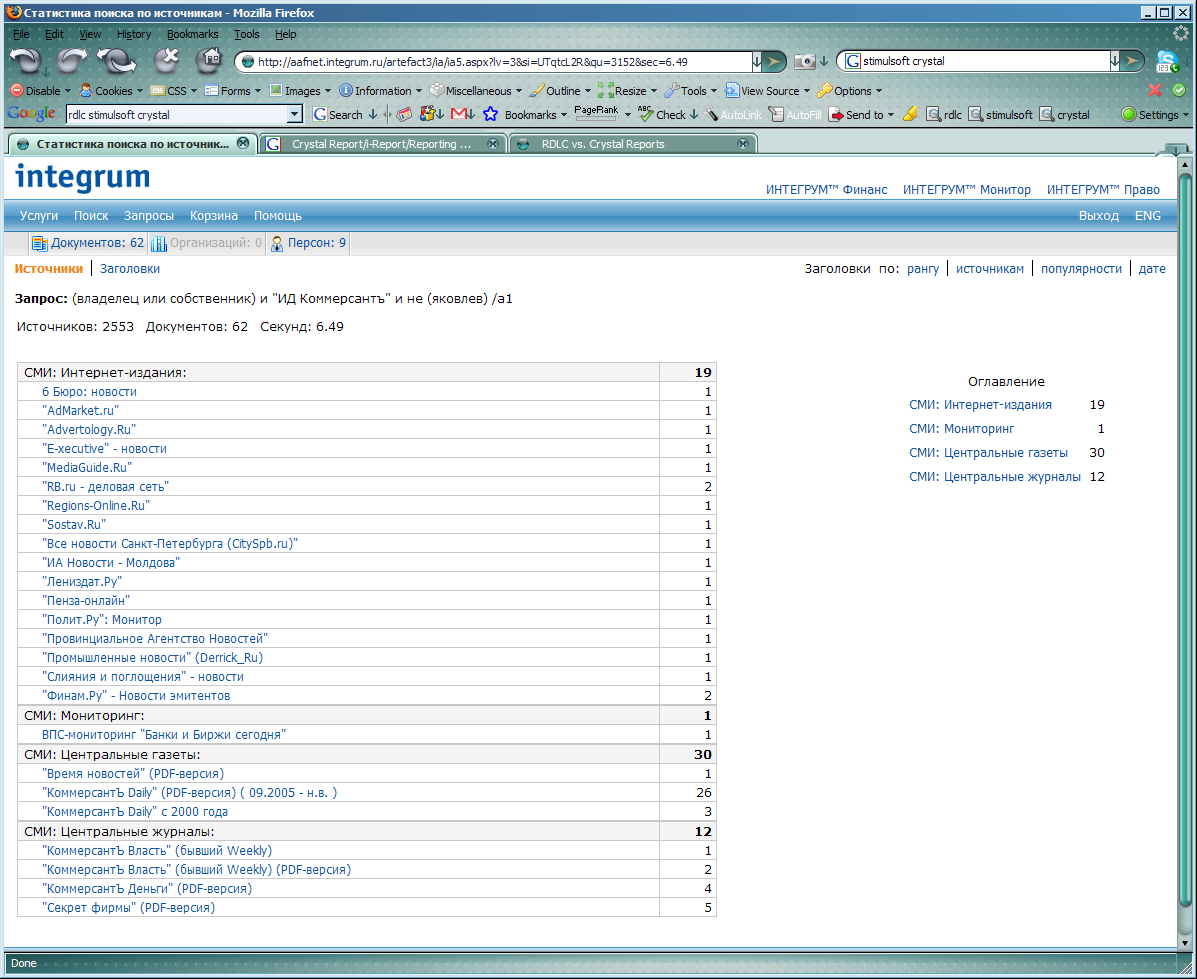Open the CSS dropdown
1197x979 pixels.
point(174,91)
